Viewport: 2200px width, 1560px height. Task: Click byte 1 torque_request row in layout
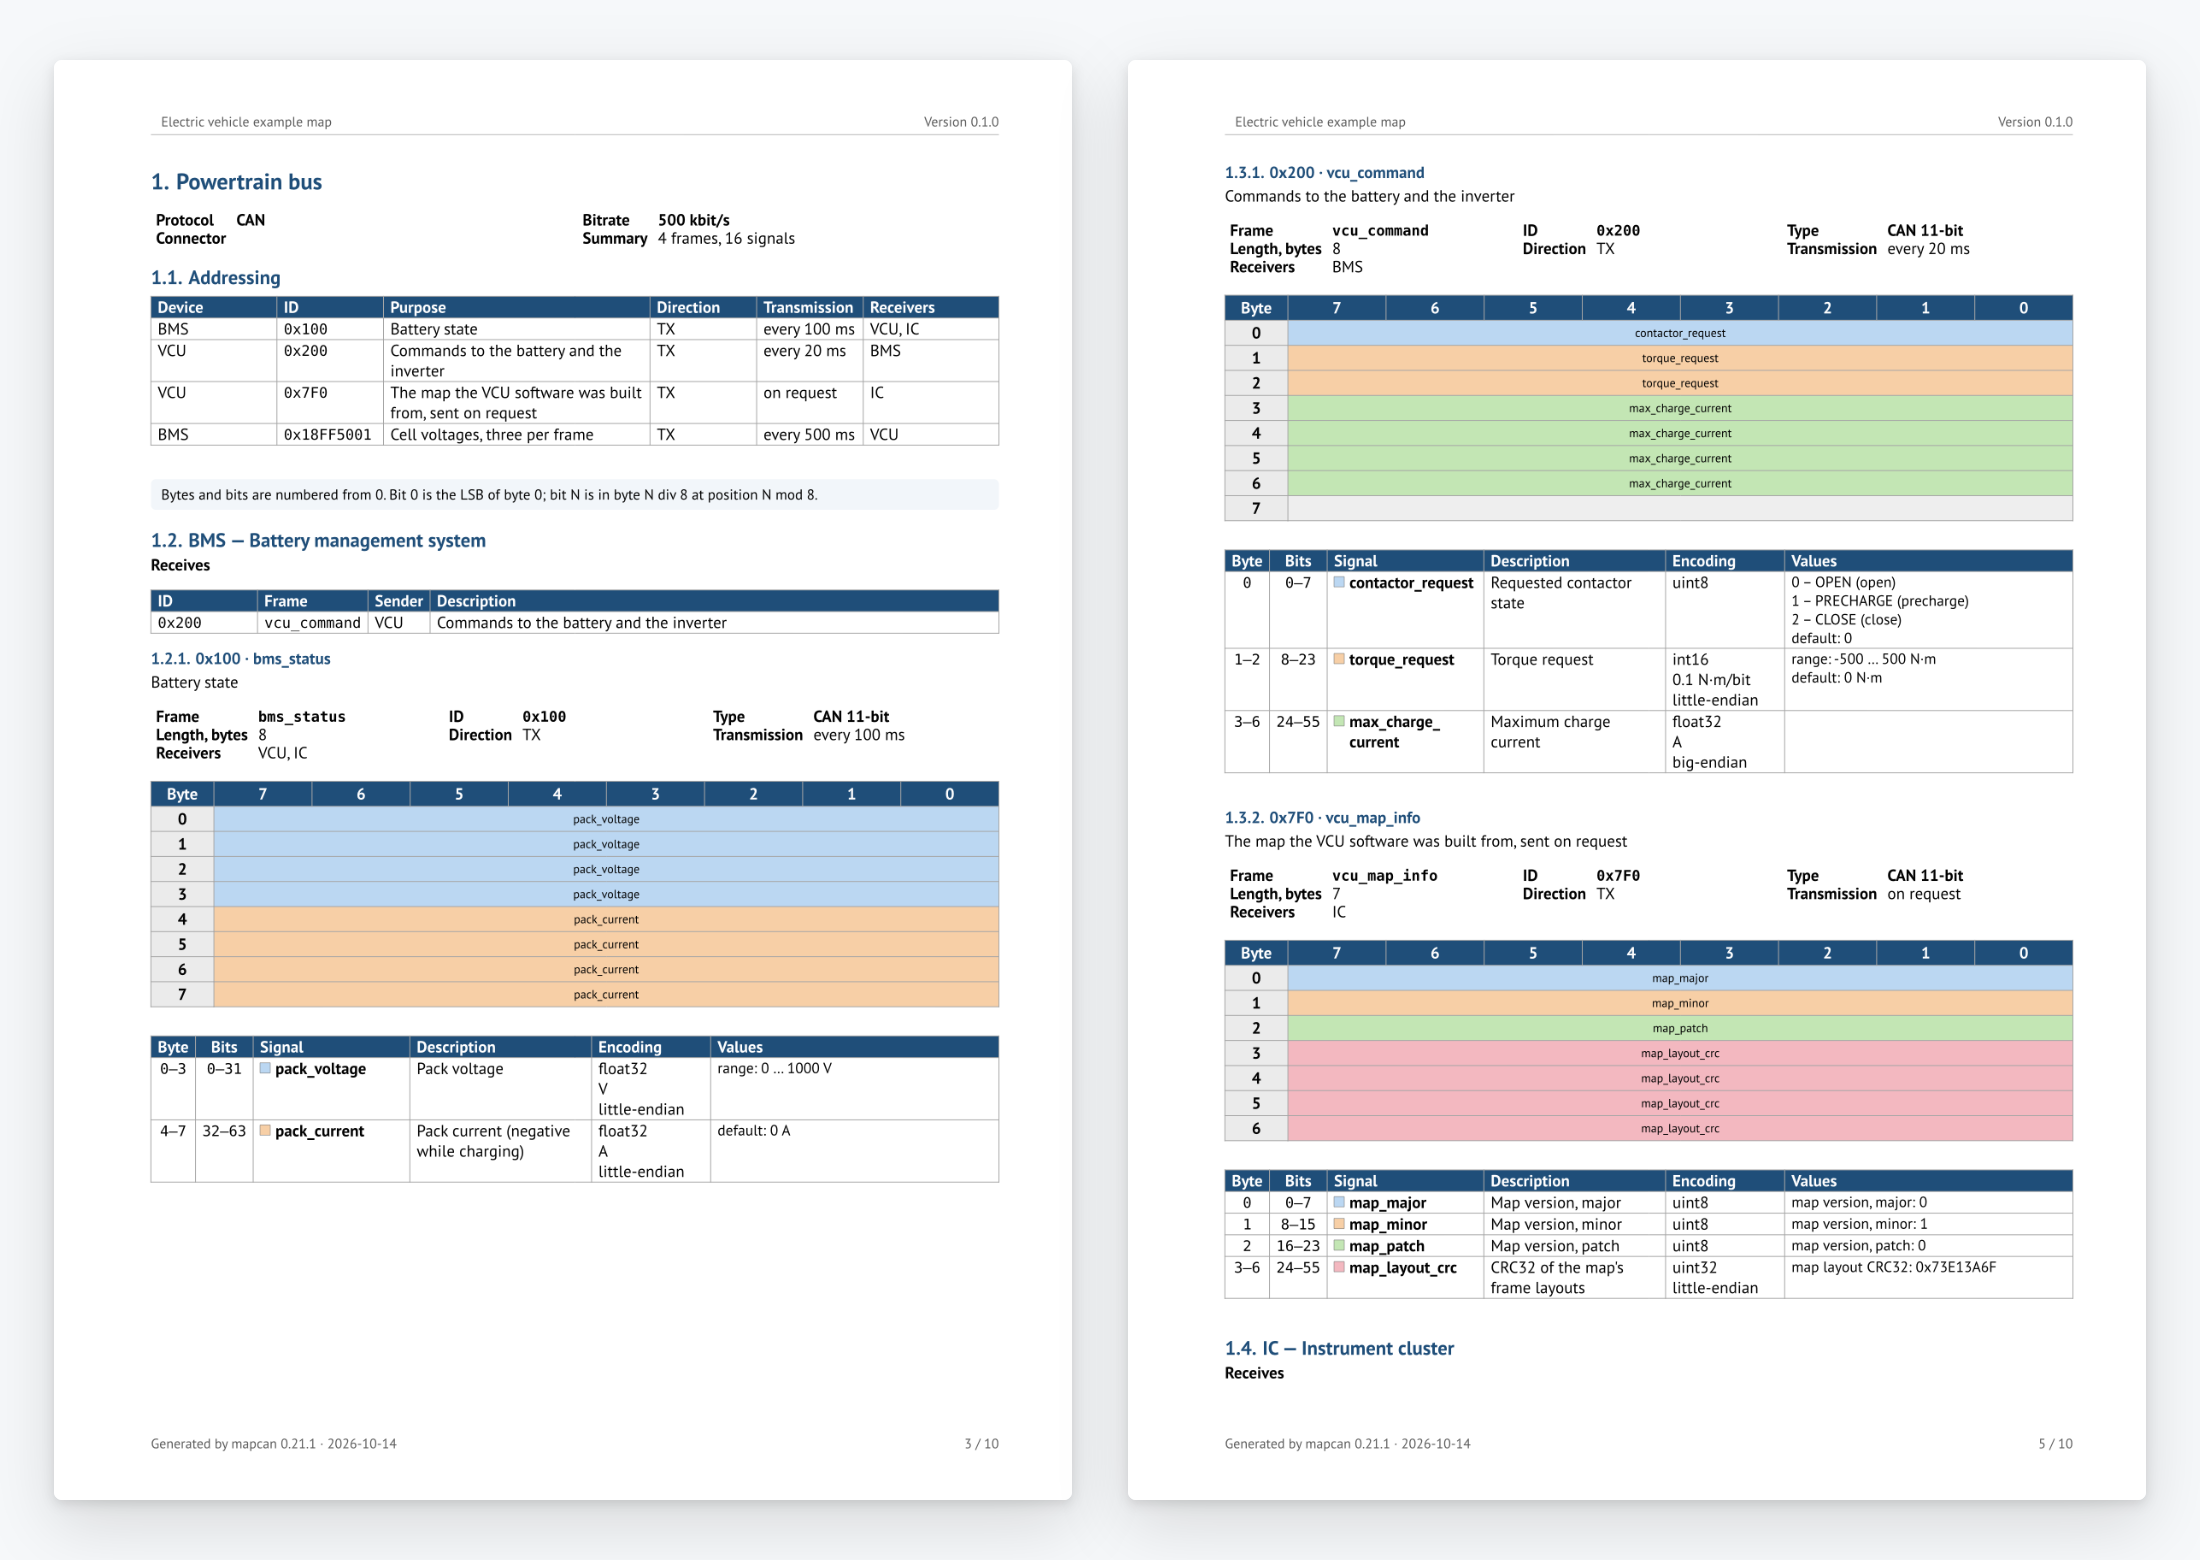coord(1680,358)
